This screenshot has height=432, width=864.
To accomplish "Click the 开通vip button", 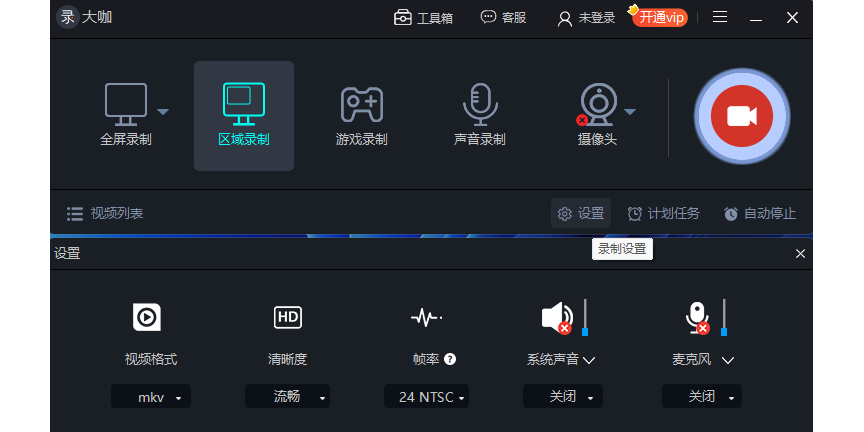I will (x=660, y=17).
